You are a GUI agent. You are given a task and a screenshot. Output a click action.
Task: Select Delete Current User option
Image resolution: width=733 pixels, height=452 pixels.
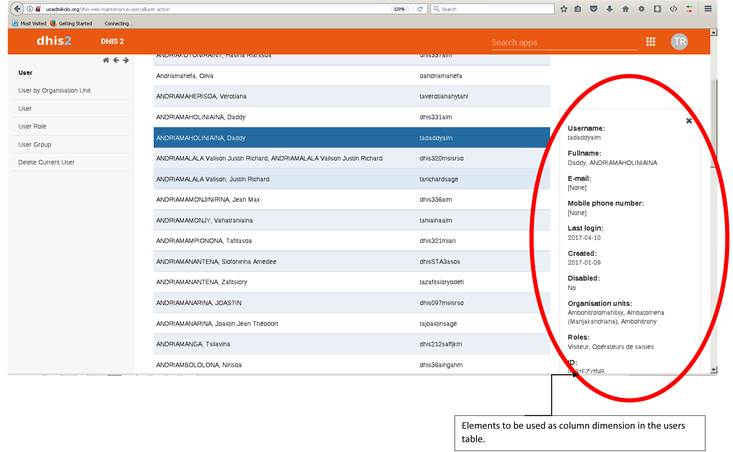pyautogui.click(x=46, y=162)
